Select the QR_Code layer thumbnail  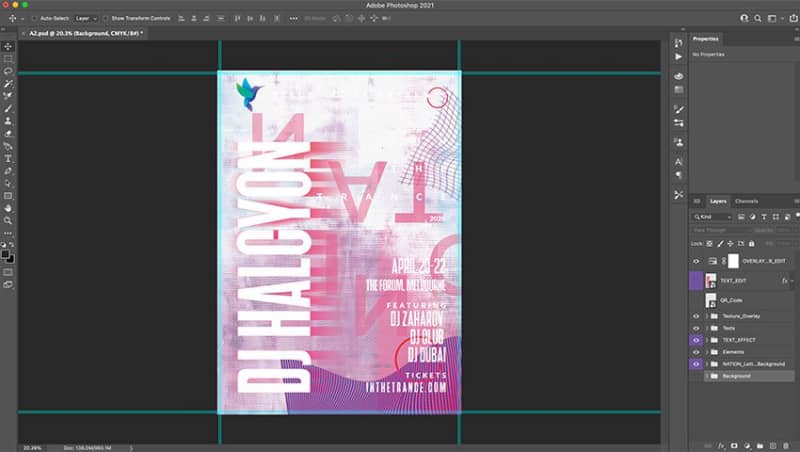point(710,300)
